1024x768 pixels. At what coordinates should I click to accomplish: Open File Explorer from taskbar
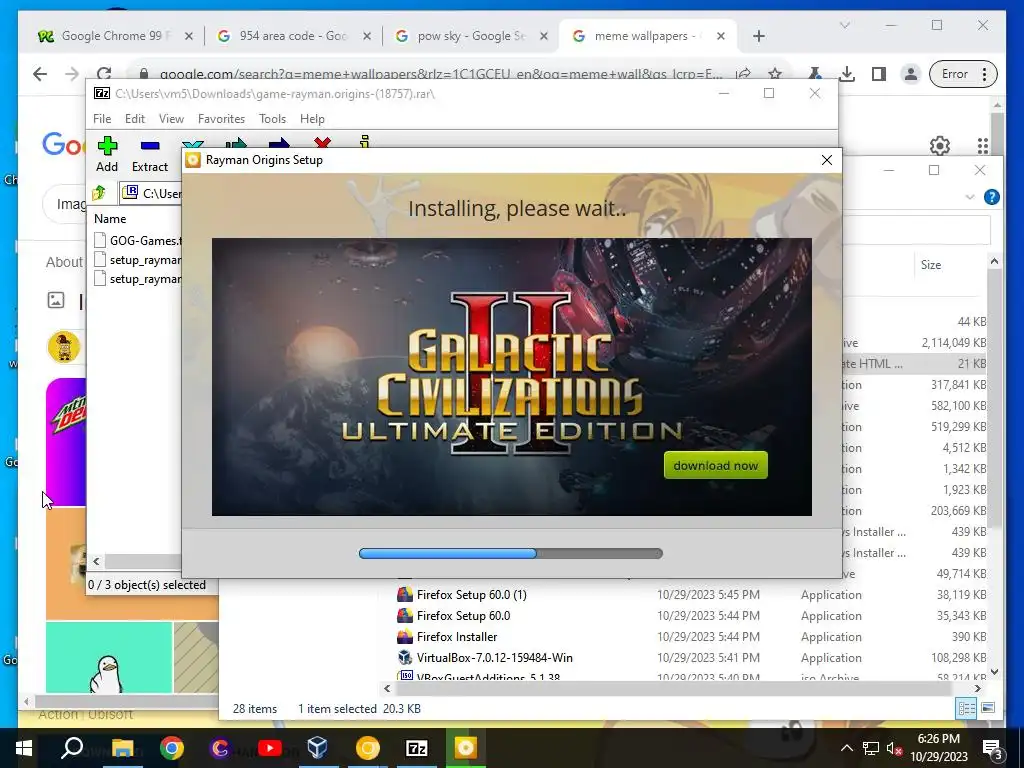(x=122, y=748)
